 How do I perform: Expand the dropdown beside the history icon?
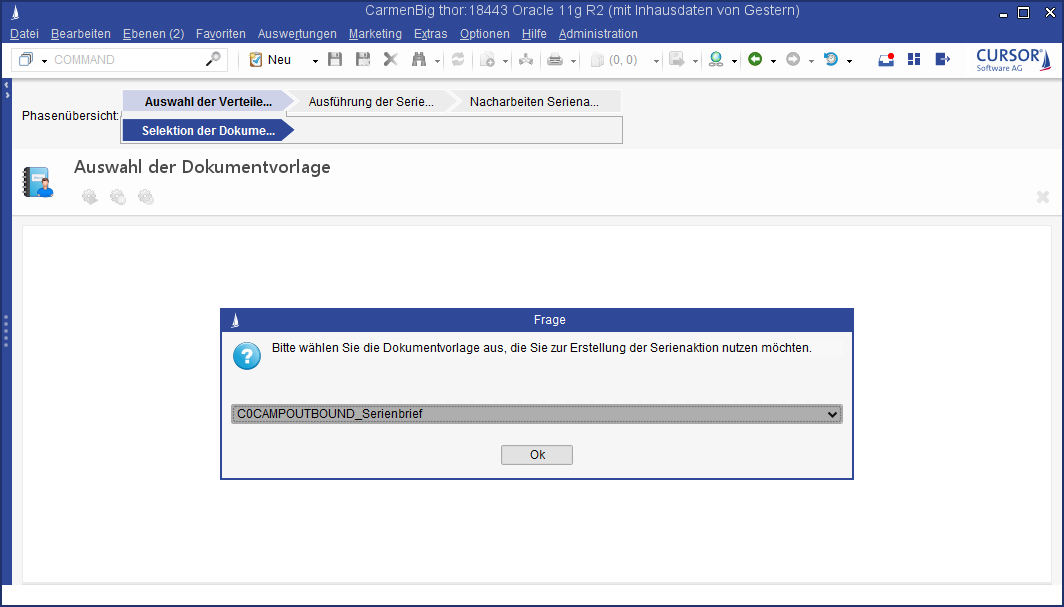(849, 61)
